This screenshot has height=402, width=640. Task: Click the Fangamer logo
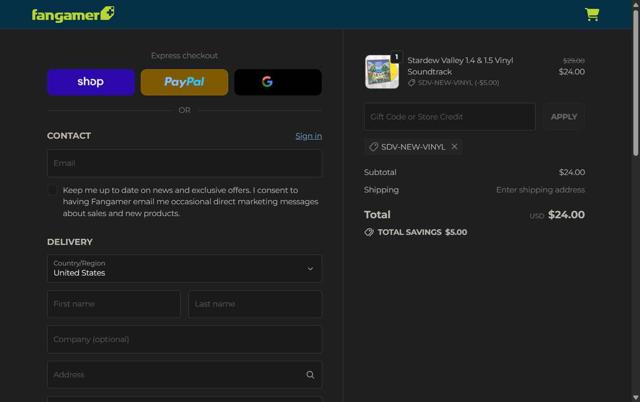tap(73, 14)
